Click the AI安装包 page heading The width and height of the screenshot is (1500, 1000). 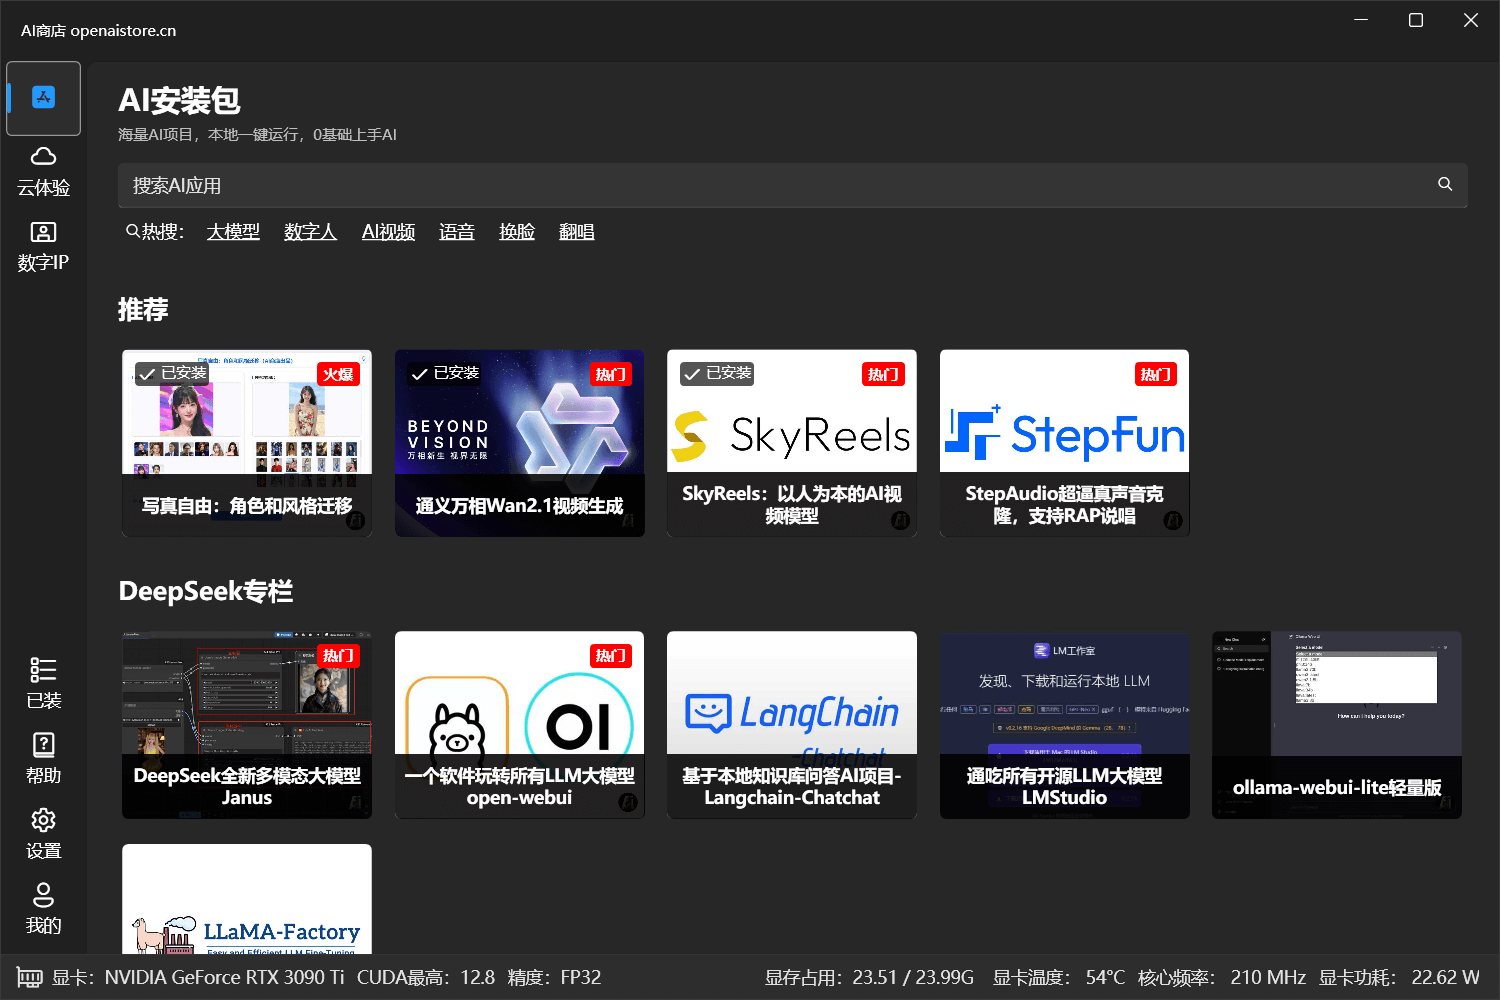point(179,100)
